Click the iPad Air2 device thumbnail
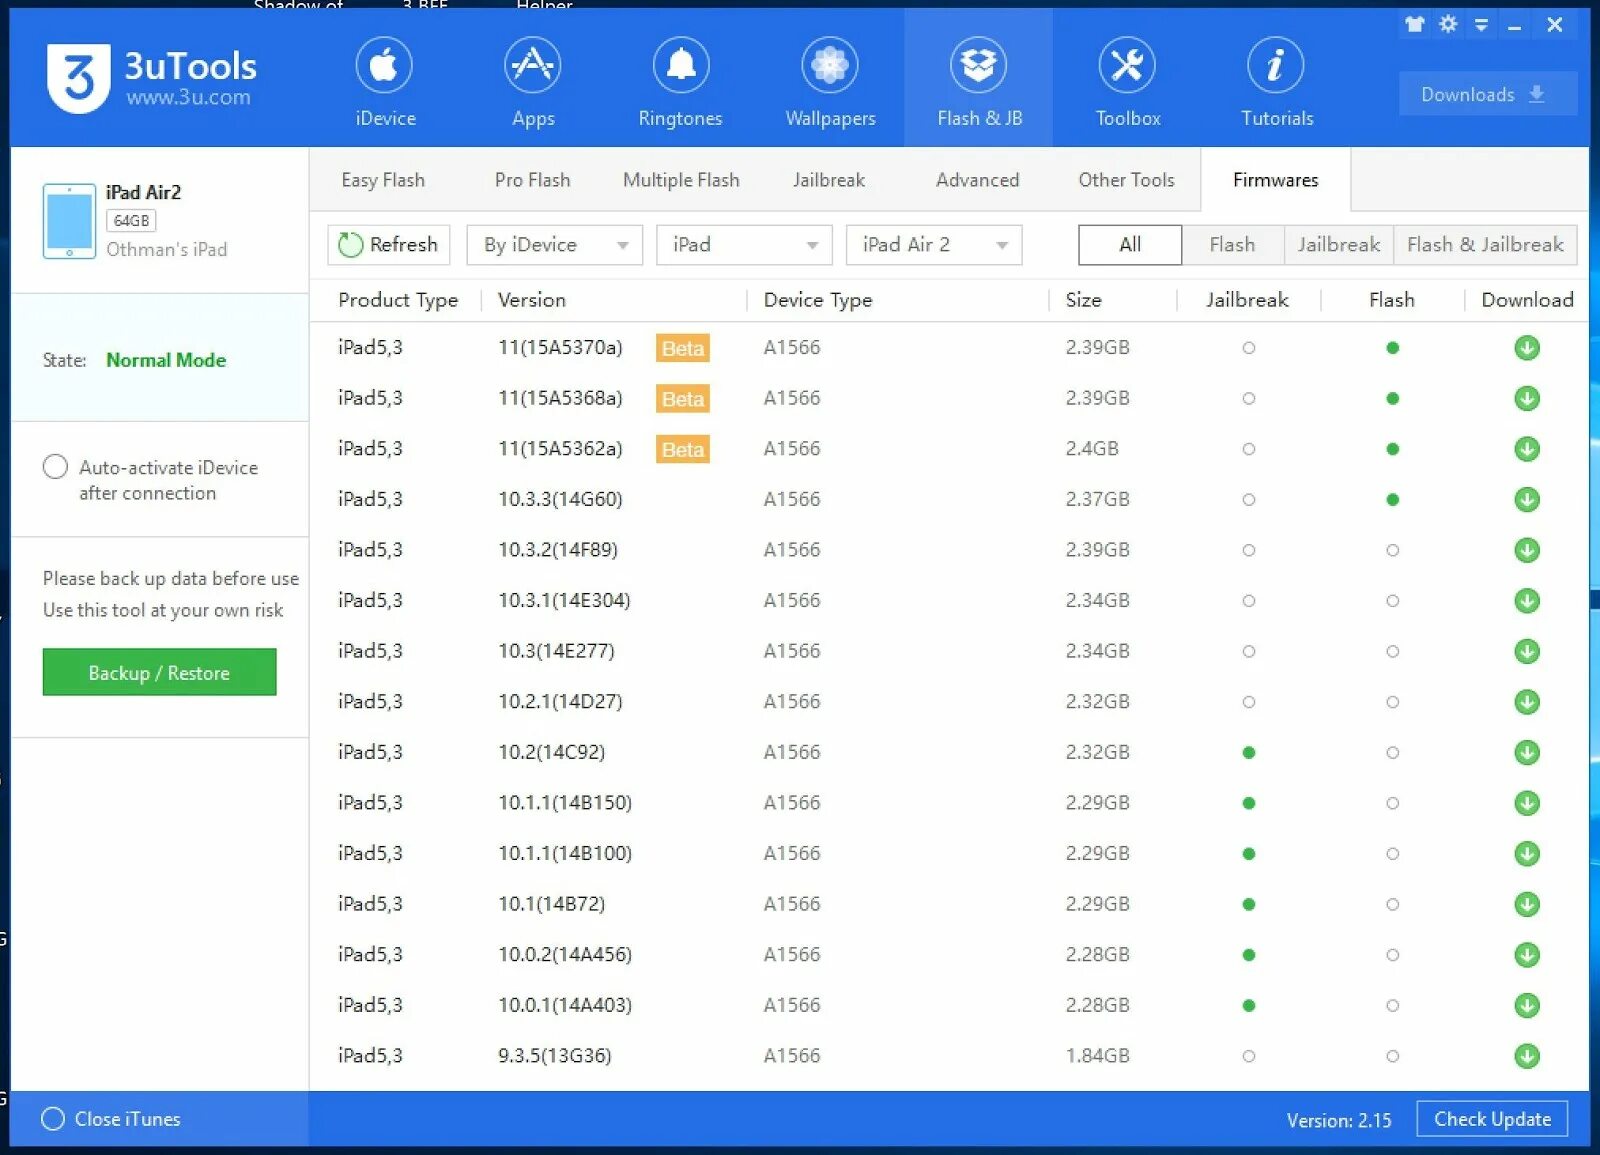Viewport: 1600px width, 1155px height. [x=69, y=221]
